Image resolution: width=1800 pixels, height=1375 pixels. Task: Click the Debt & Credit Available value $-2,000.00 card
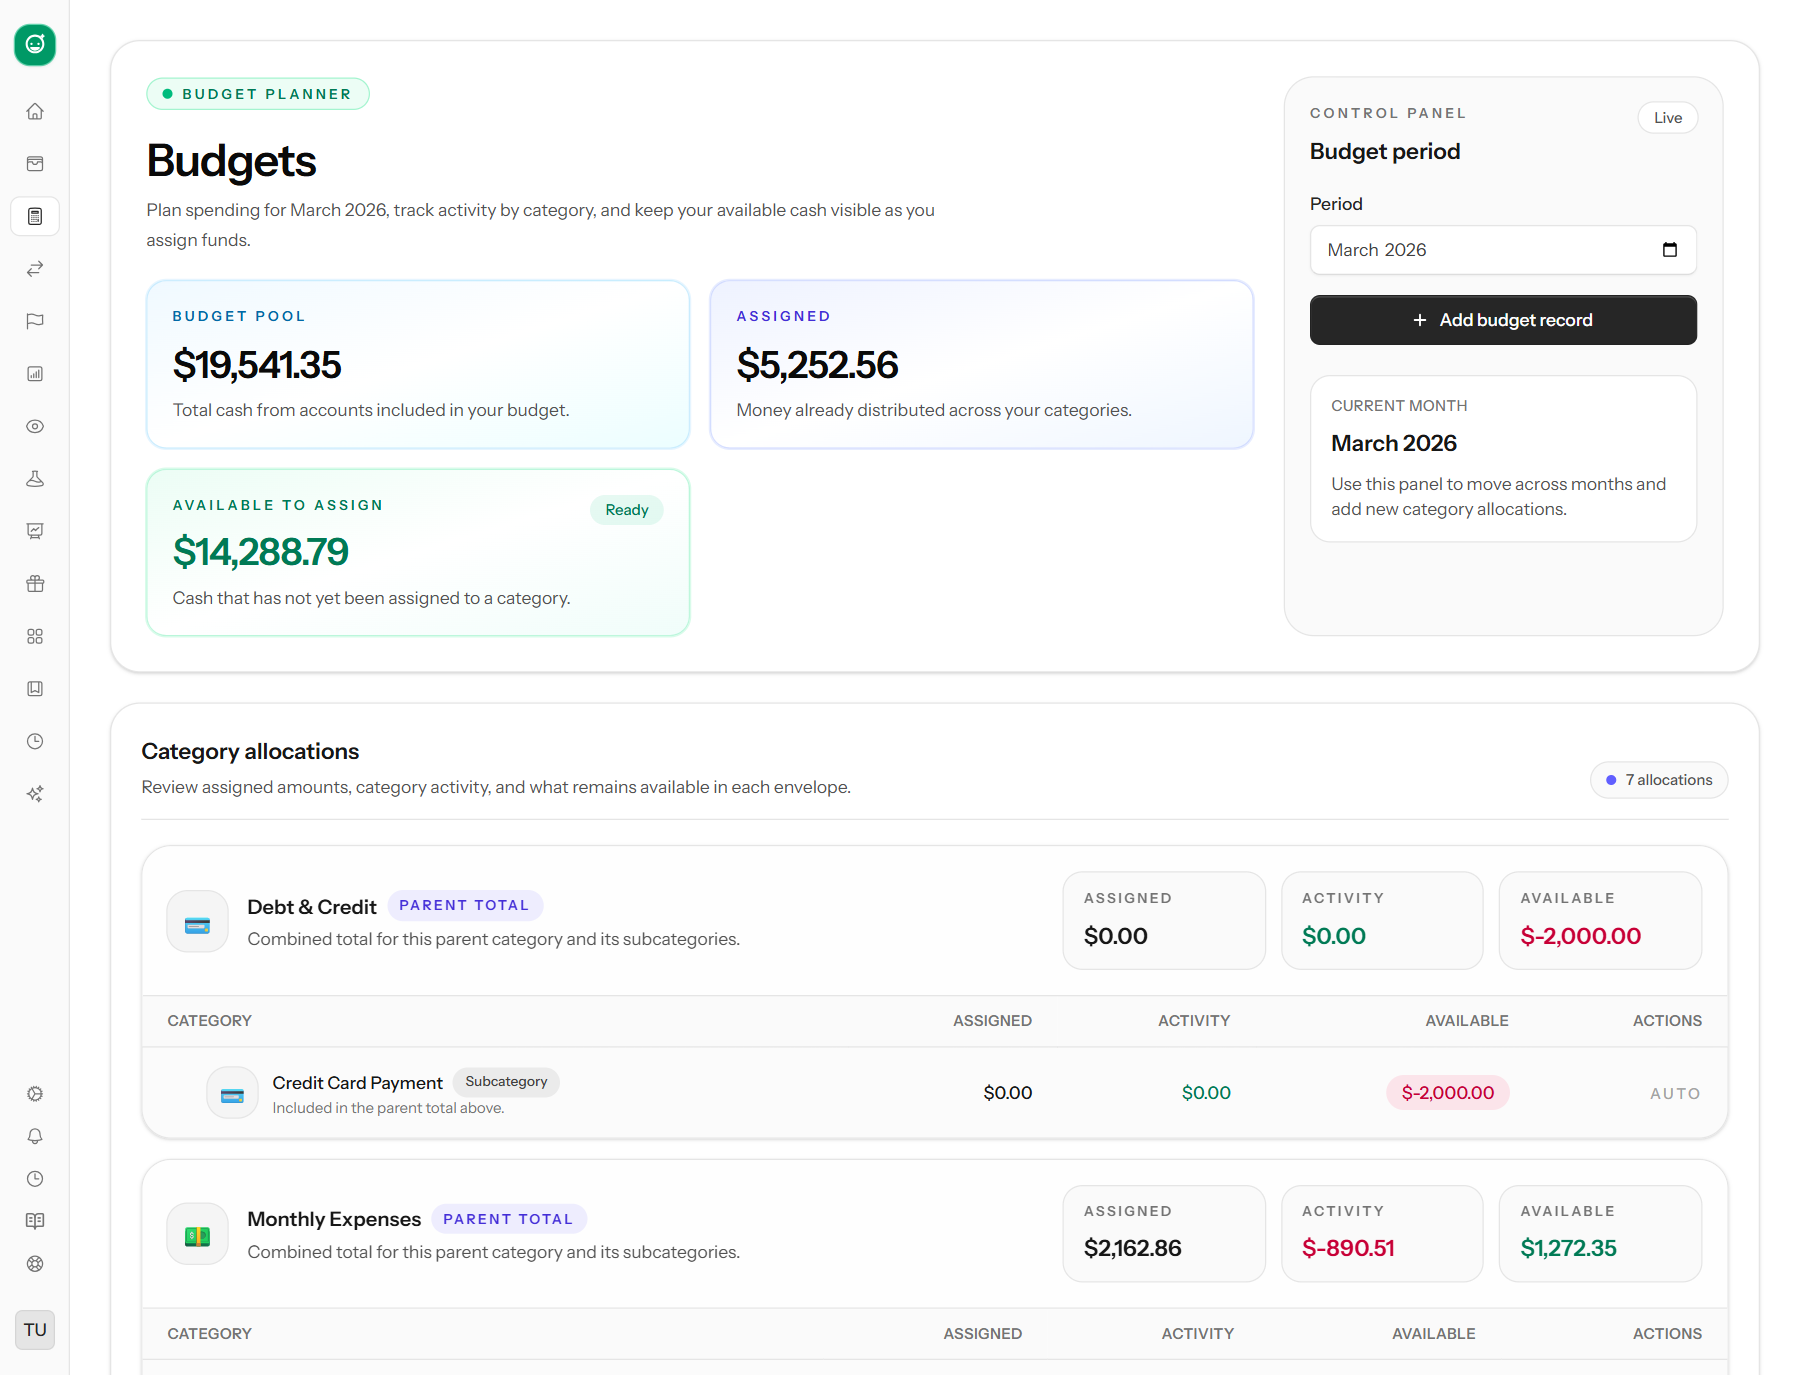coord(1600,921)
